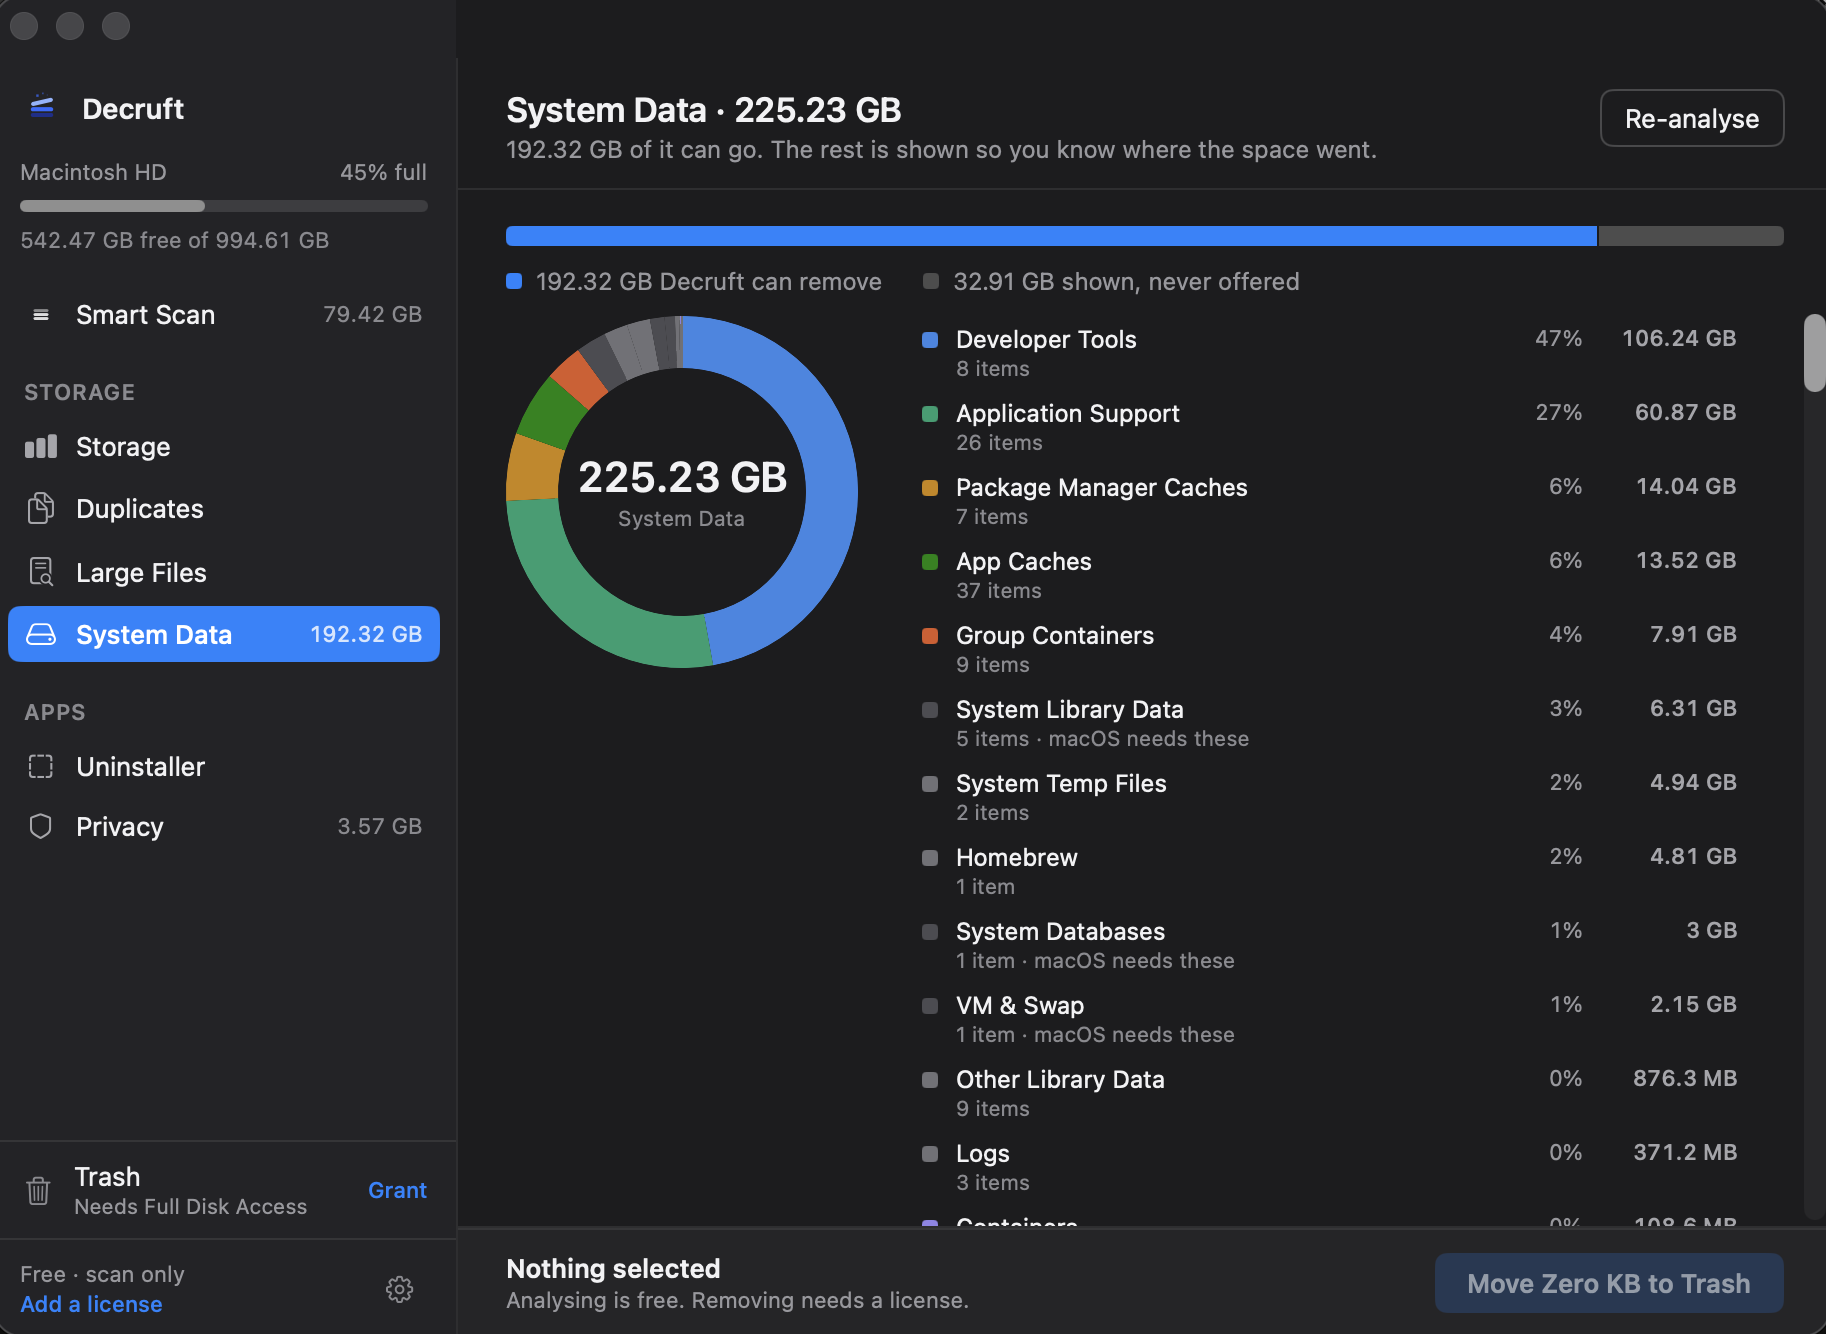Click the Macintosh HD usage bar
The width and height of the screenshot is (1826, 1334).
click(x=224, y=206)
